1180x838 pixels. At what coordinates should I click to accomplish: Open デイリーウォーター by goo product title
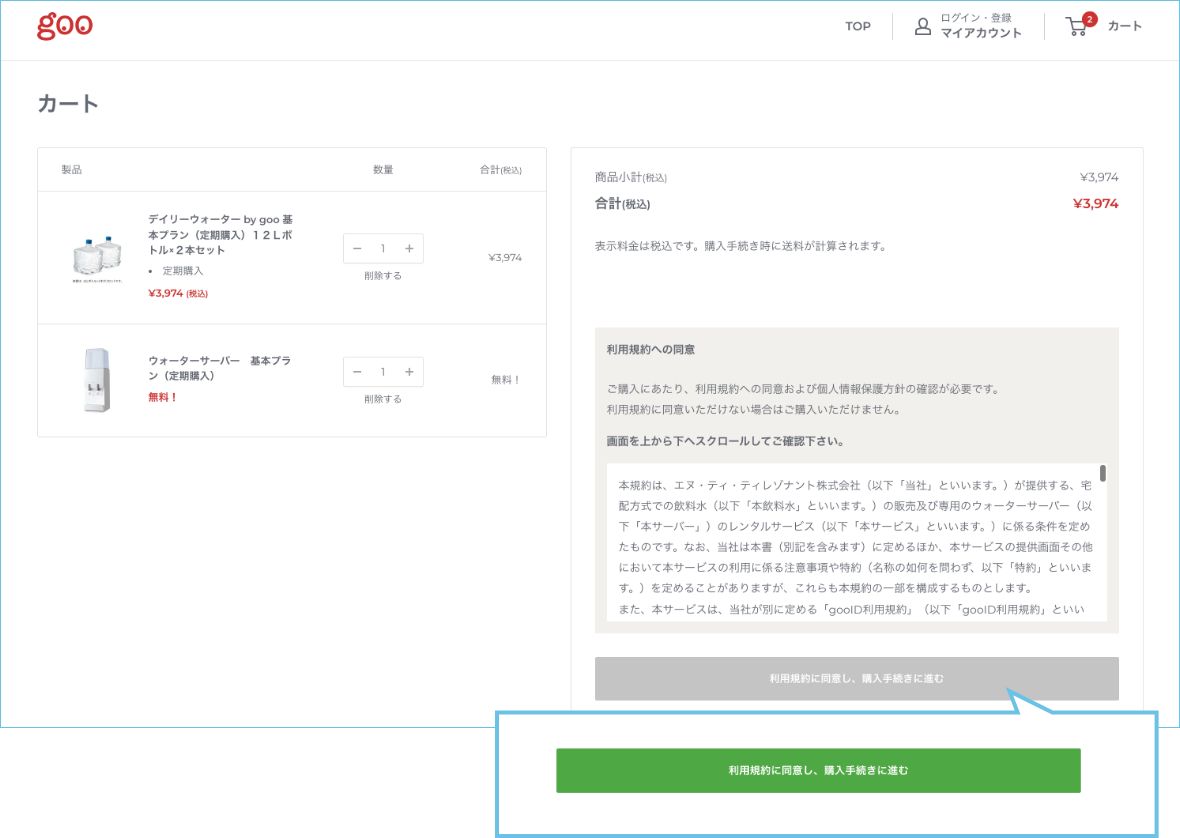[220, 234]
